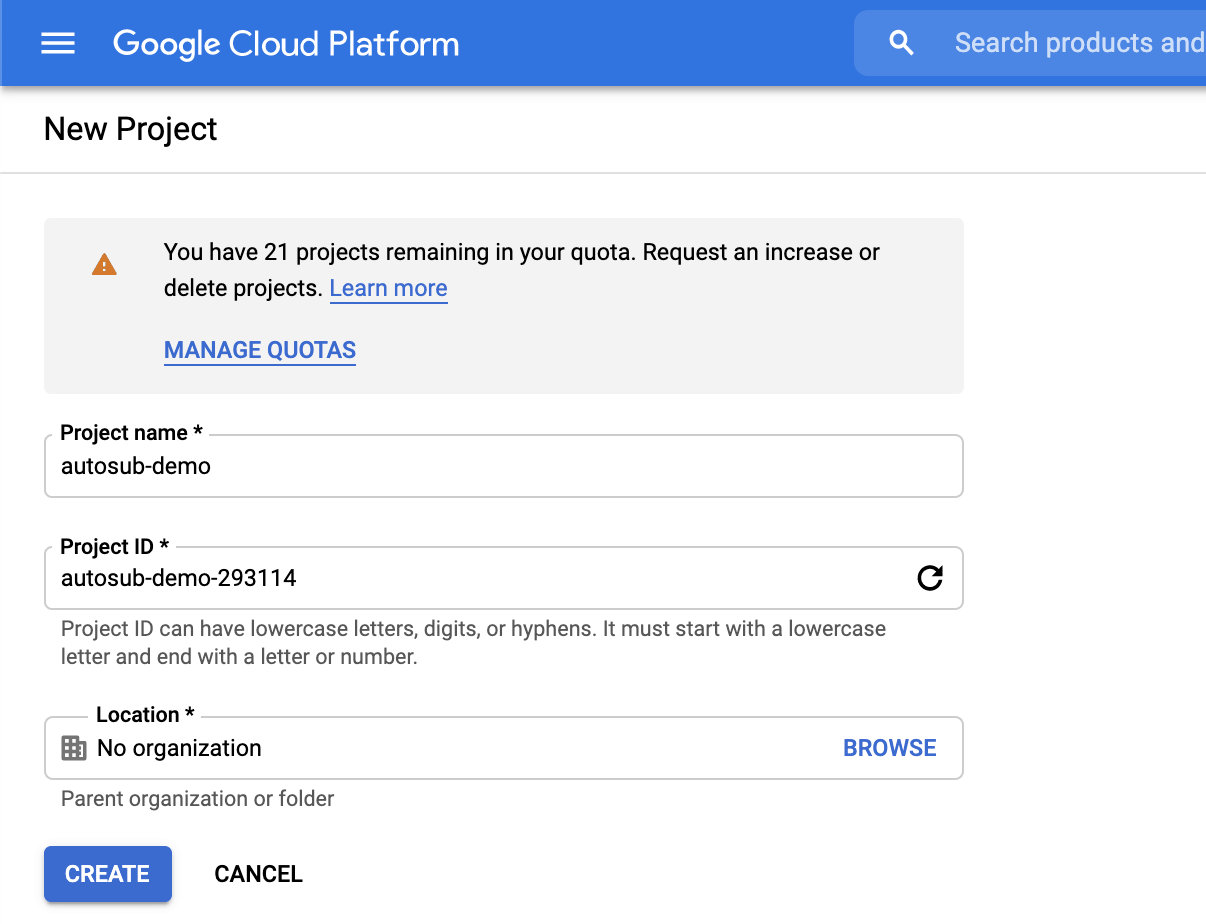Click into the Project name field

pyautogui.click(x=503, y=467)
